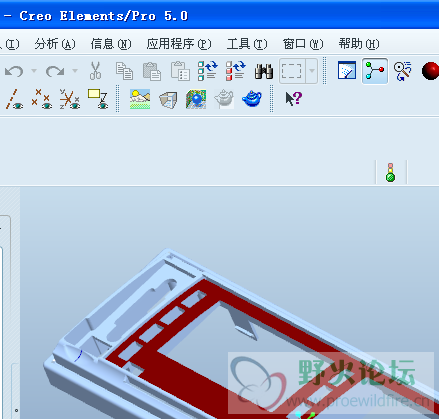Open the landscape scene image icon
This screenshot has width=439, height=419.
pyautogui.click(x=140, y=99)
